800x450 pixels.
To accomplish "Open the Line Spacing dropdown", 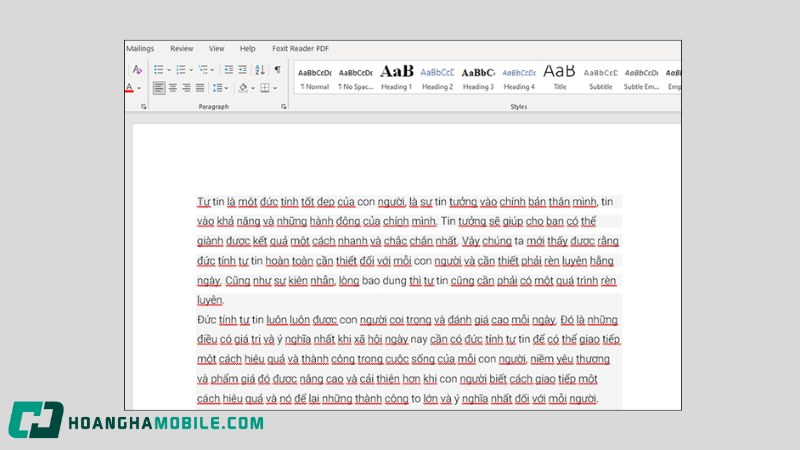I will pos(220,88).
